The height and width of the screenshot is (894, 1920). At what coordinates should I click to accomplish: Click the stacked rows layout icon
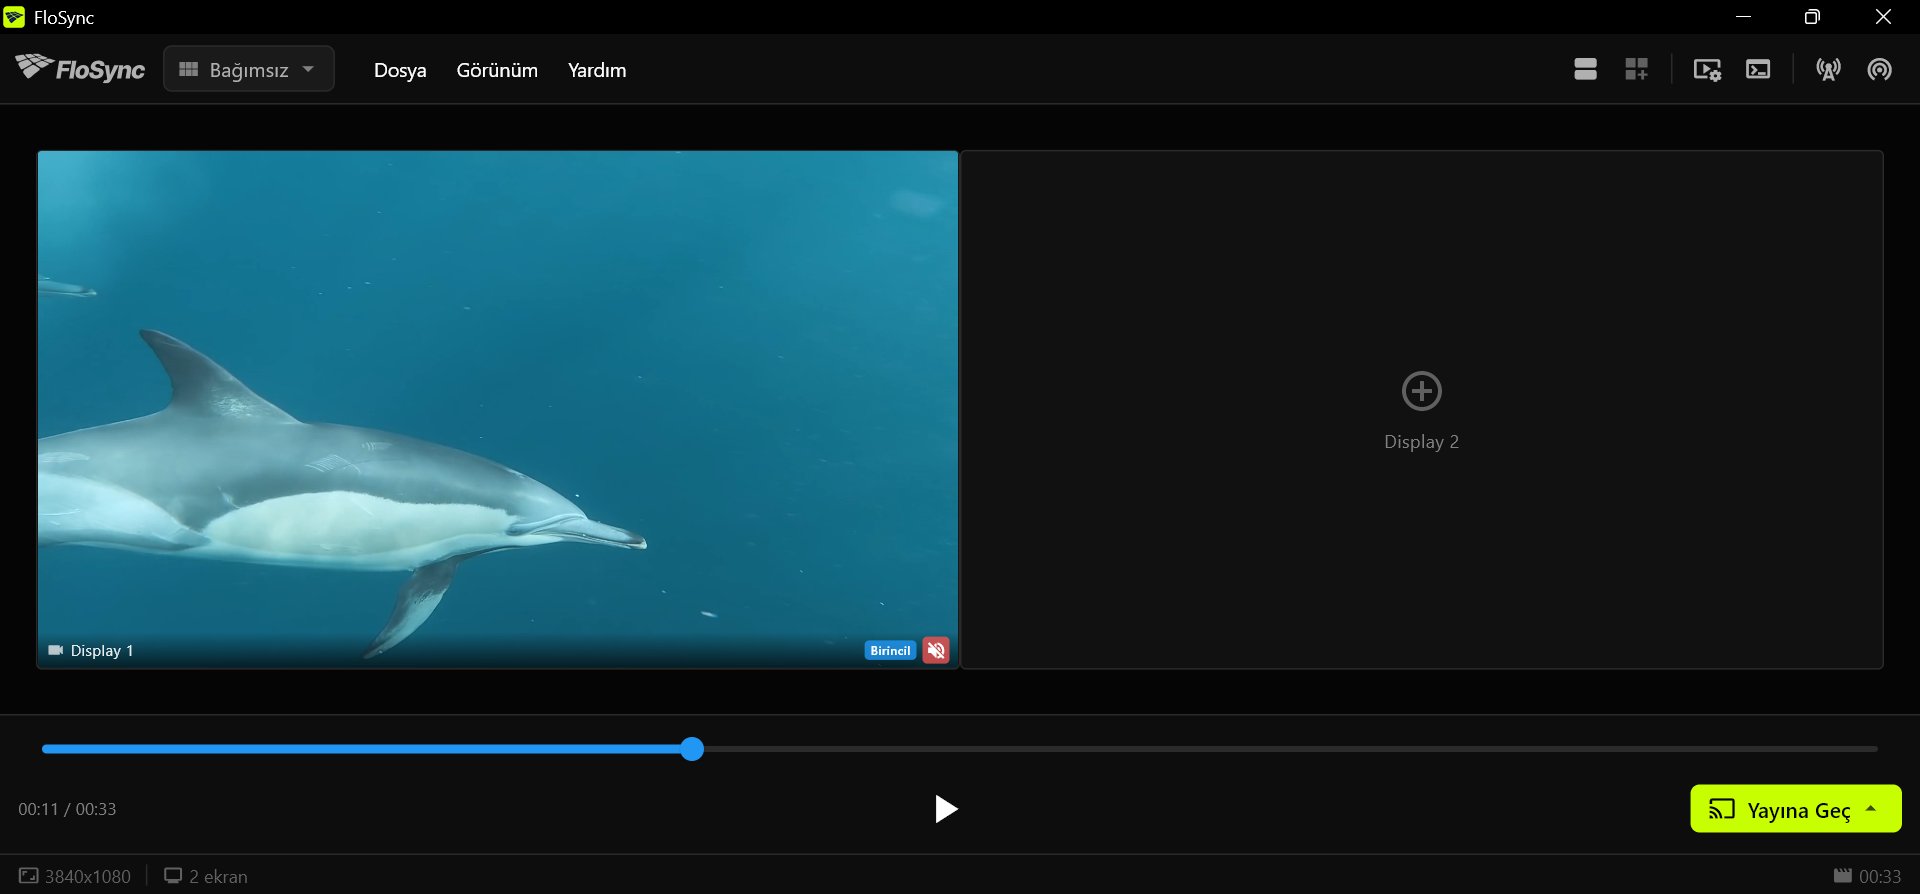1585,69
